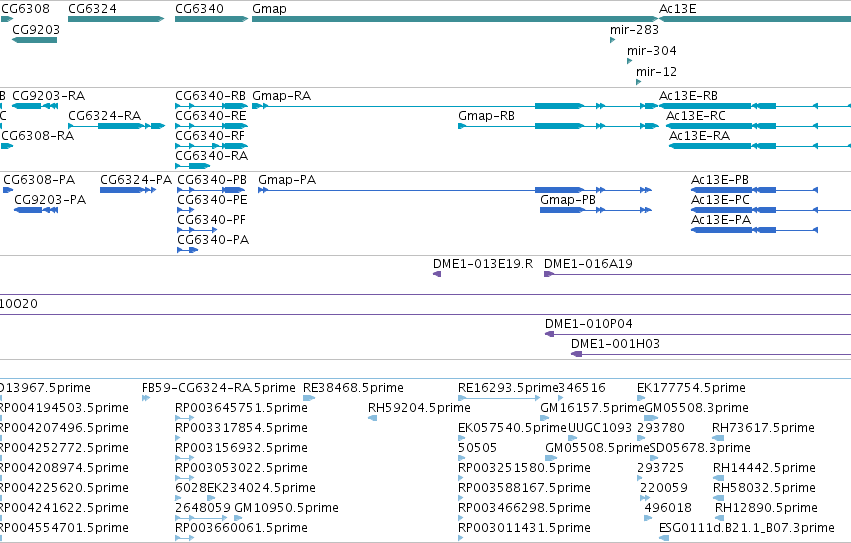The height and width of the screenshot is (543, 851).
Task: Click the CG6324-PA coding glyph
Action: point(128,190)
